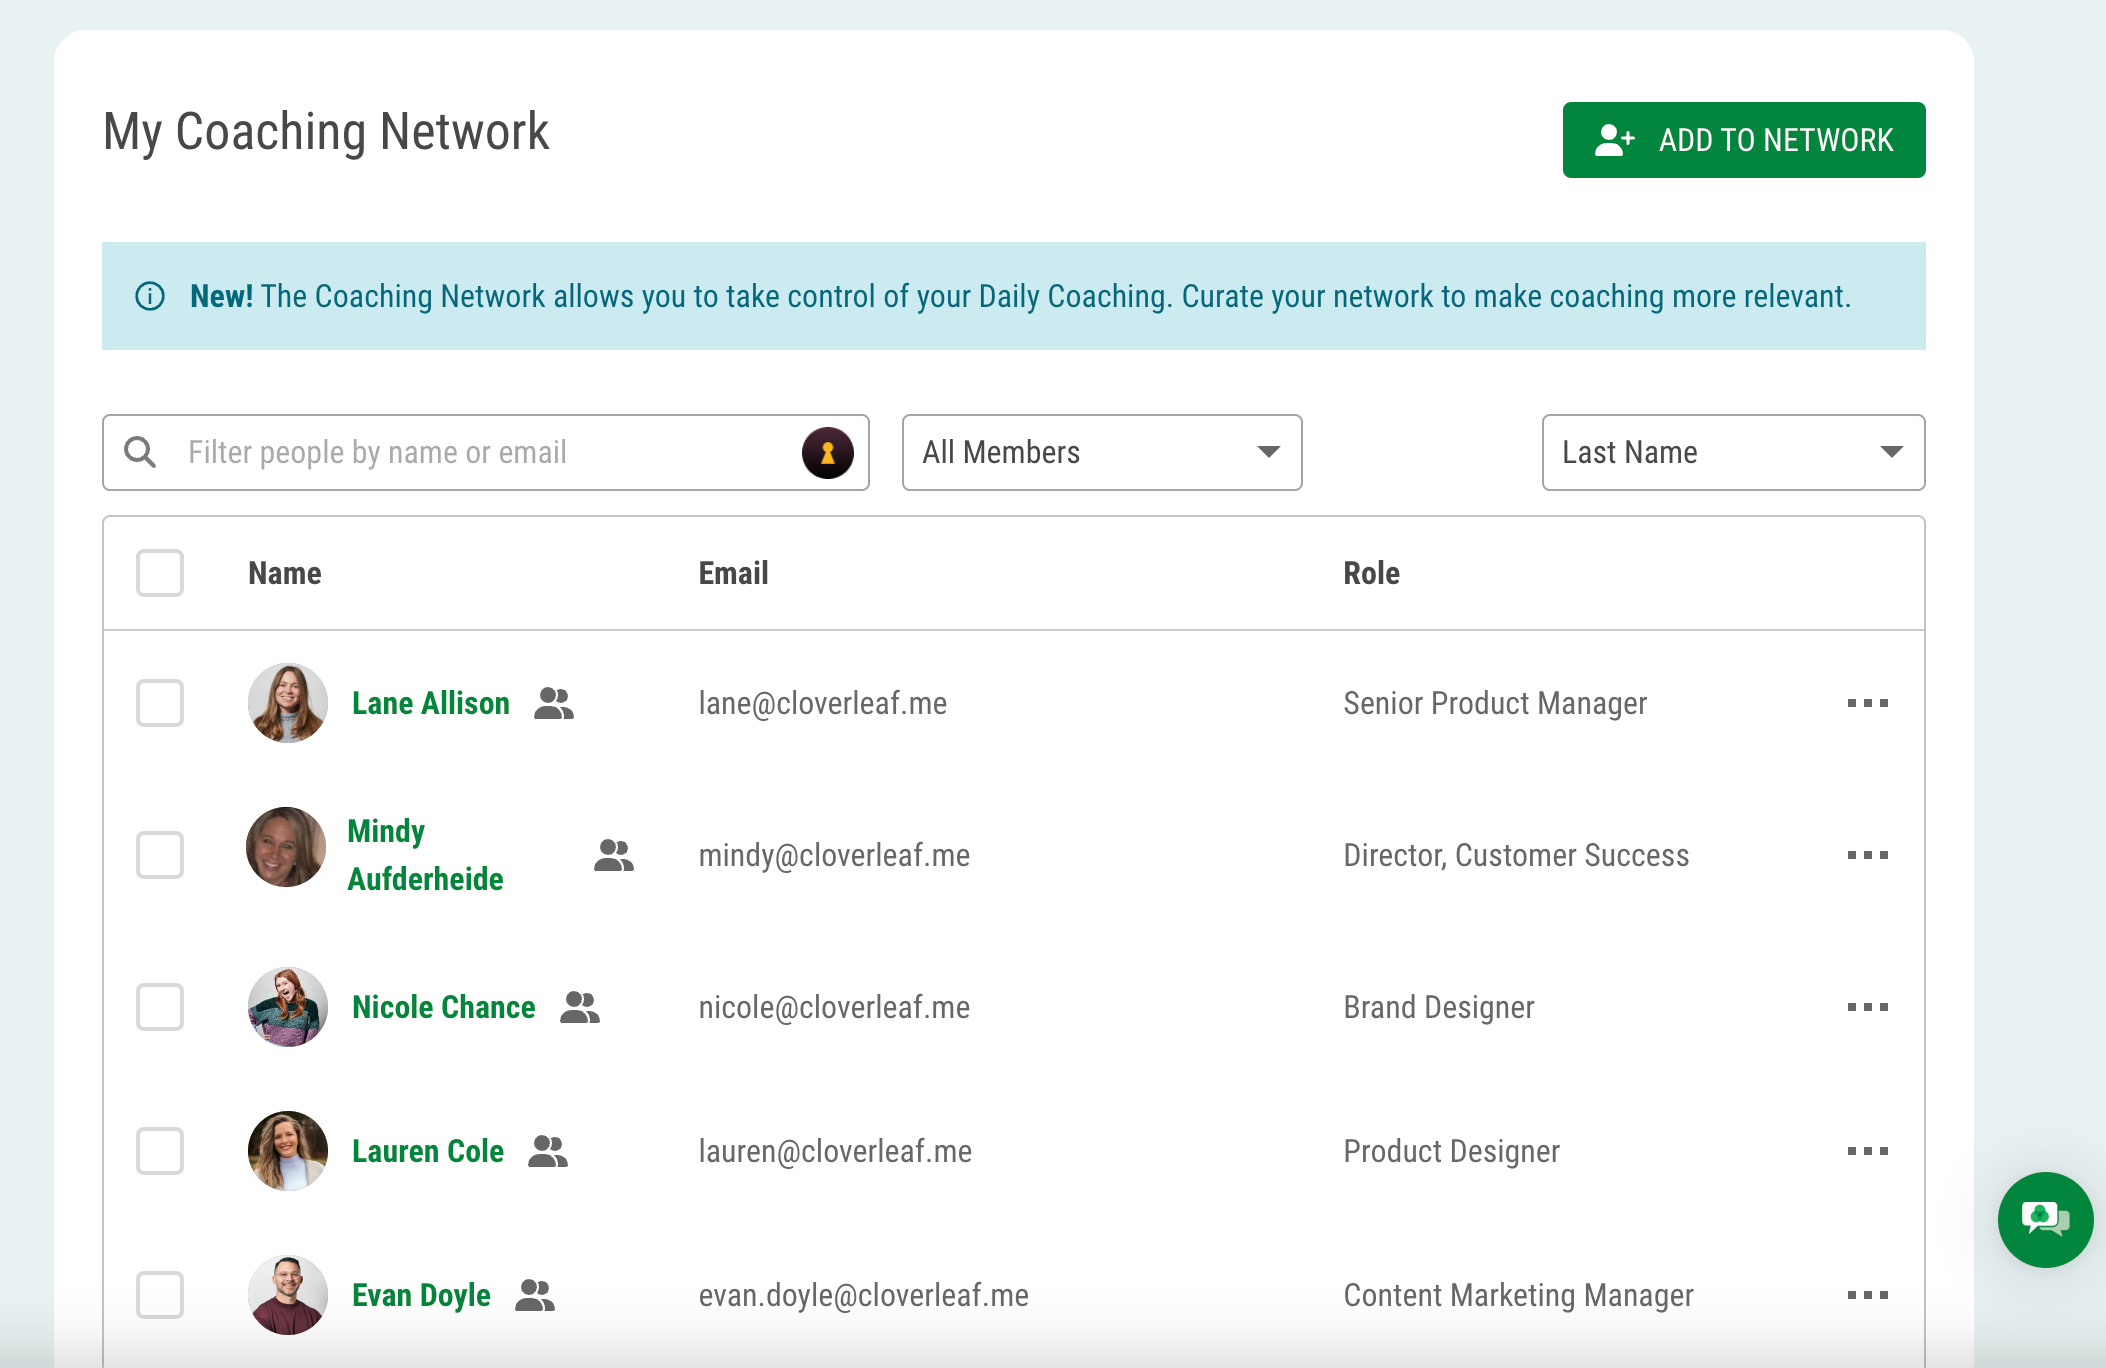2106x1368 pixels.
Task: Check the select-all checkbox in table header
Action: (160, 573)
